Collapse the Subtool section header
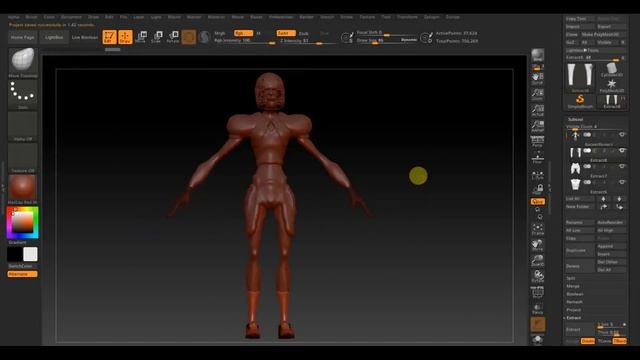 (576, 120)
